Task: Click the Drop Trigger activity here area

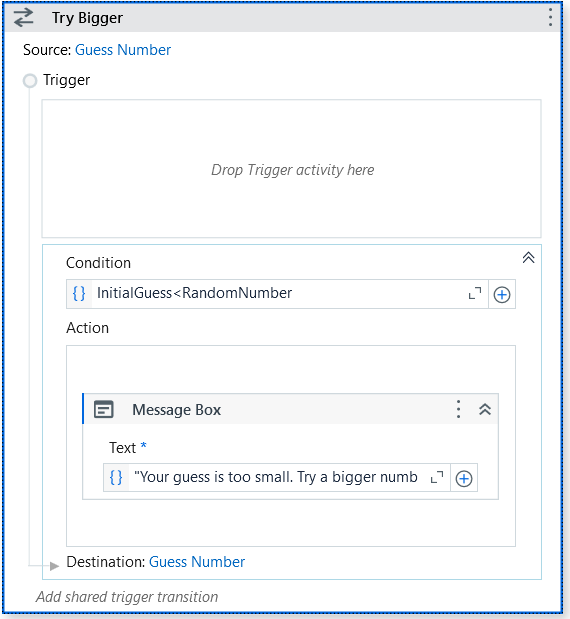Action: coord(292,169)
